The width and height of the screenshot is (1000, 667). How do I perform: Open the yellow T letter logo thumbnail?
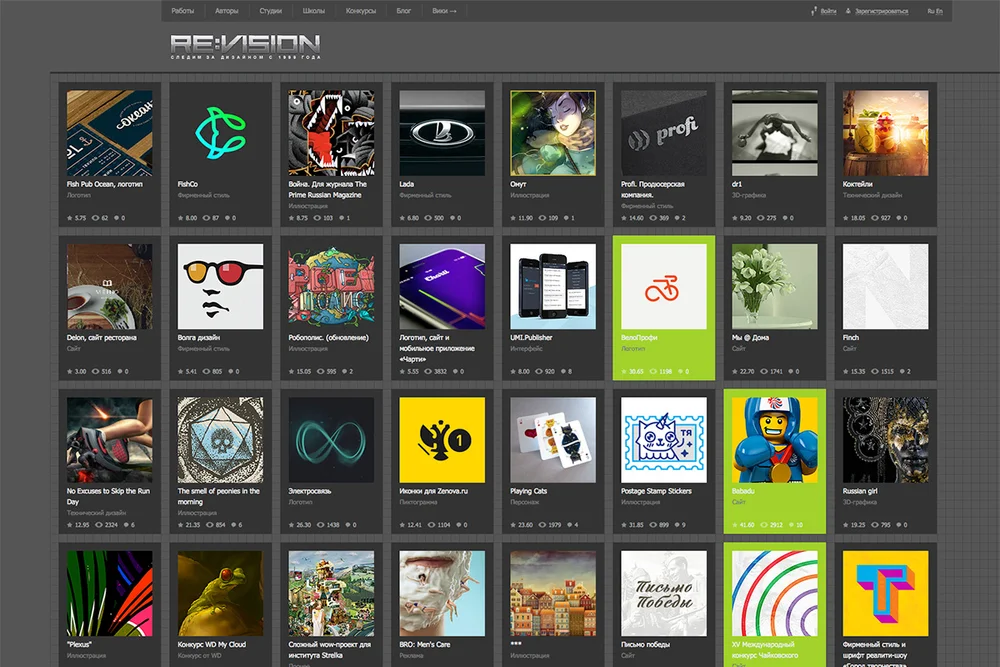pyautogui.click(x=886, y=594)
